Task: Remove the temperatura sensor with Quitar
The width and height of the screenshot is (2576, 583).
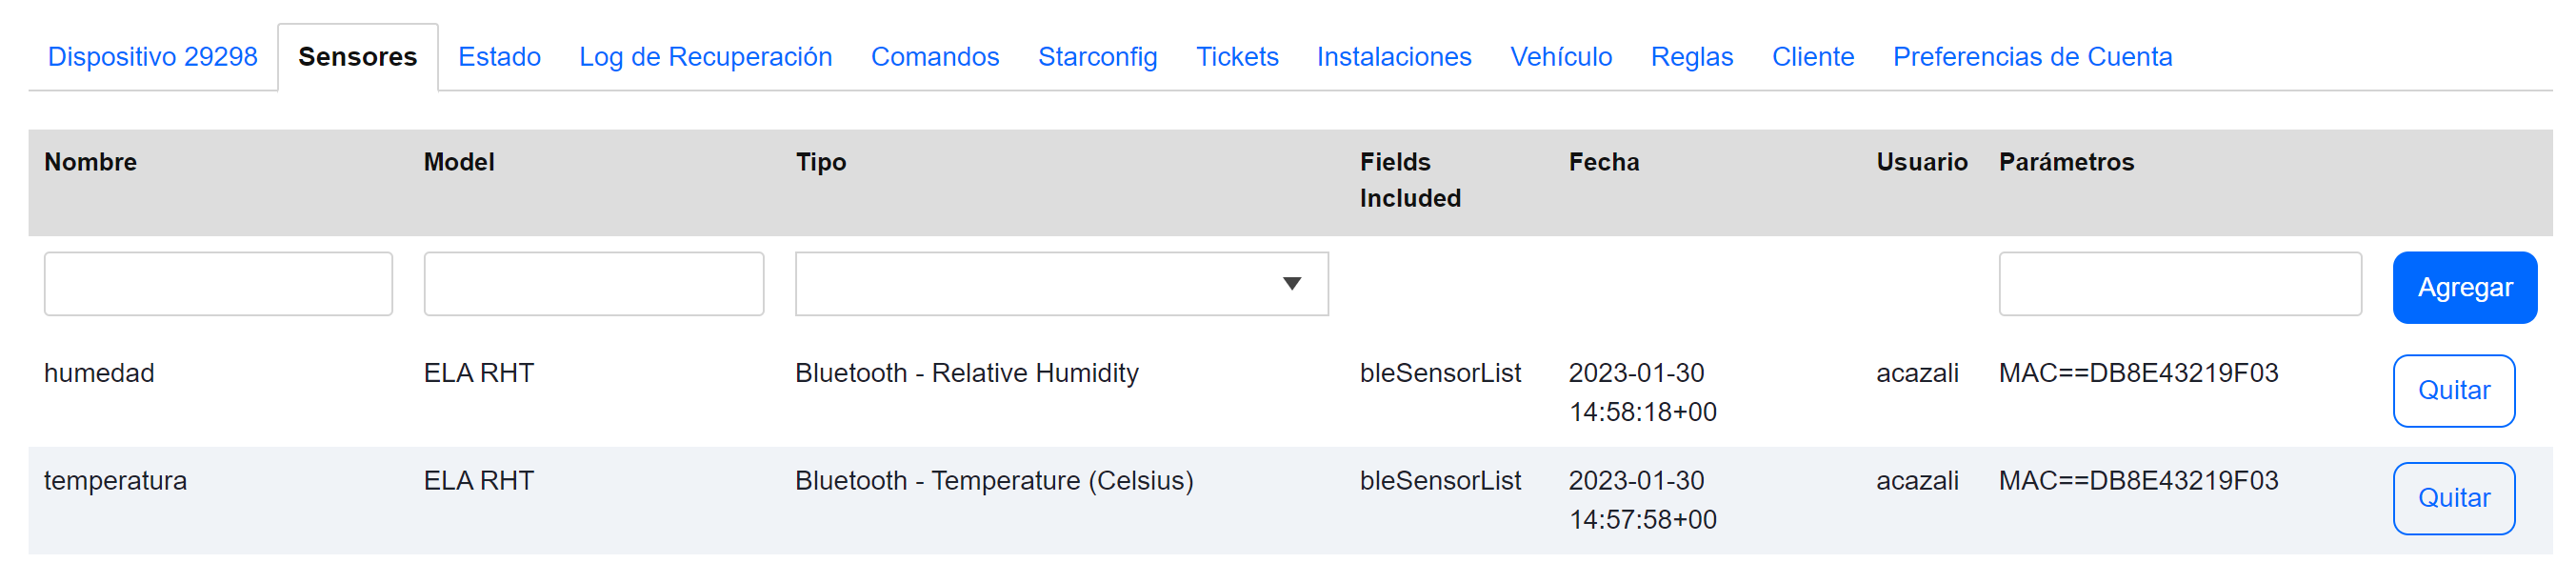Action: pyautogui.click(x=2452, y=498)
